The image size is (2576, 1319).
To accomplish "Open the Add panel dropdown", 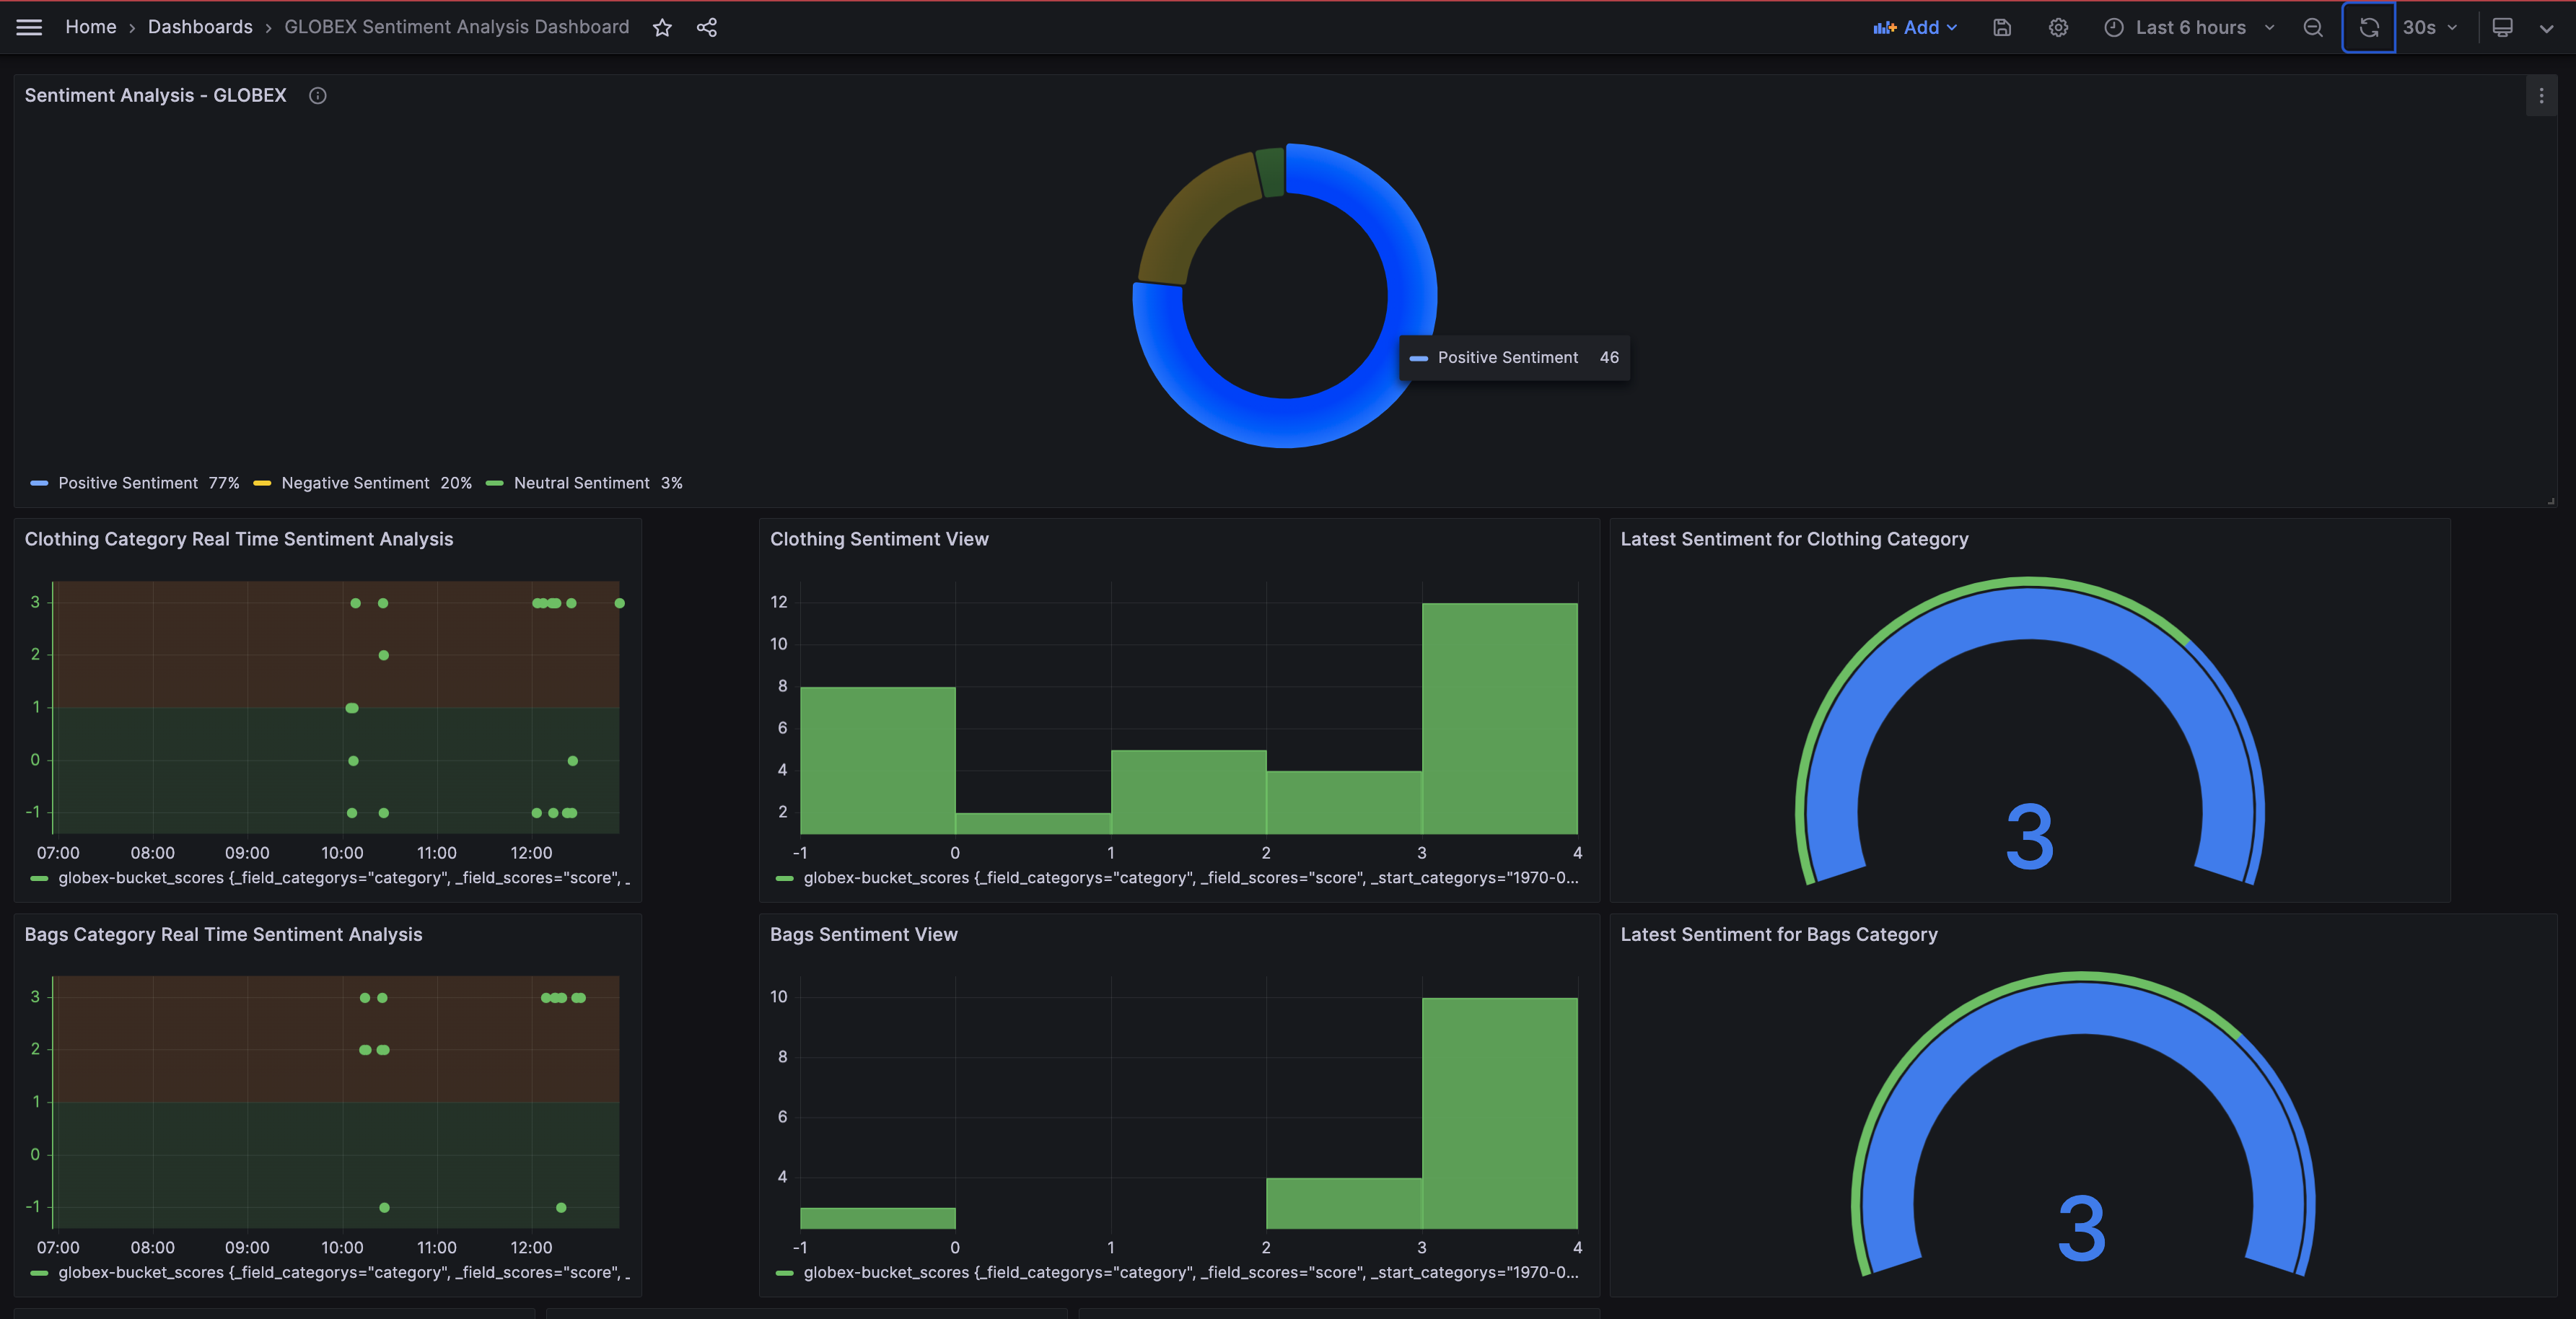I will pos(1915,27).
